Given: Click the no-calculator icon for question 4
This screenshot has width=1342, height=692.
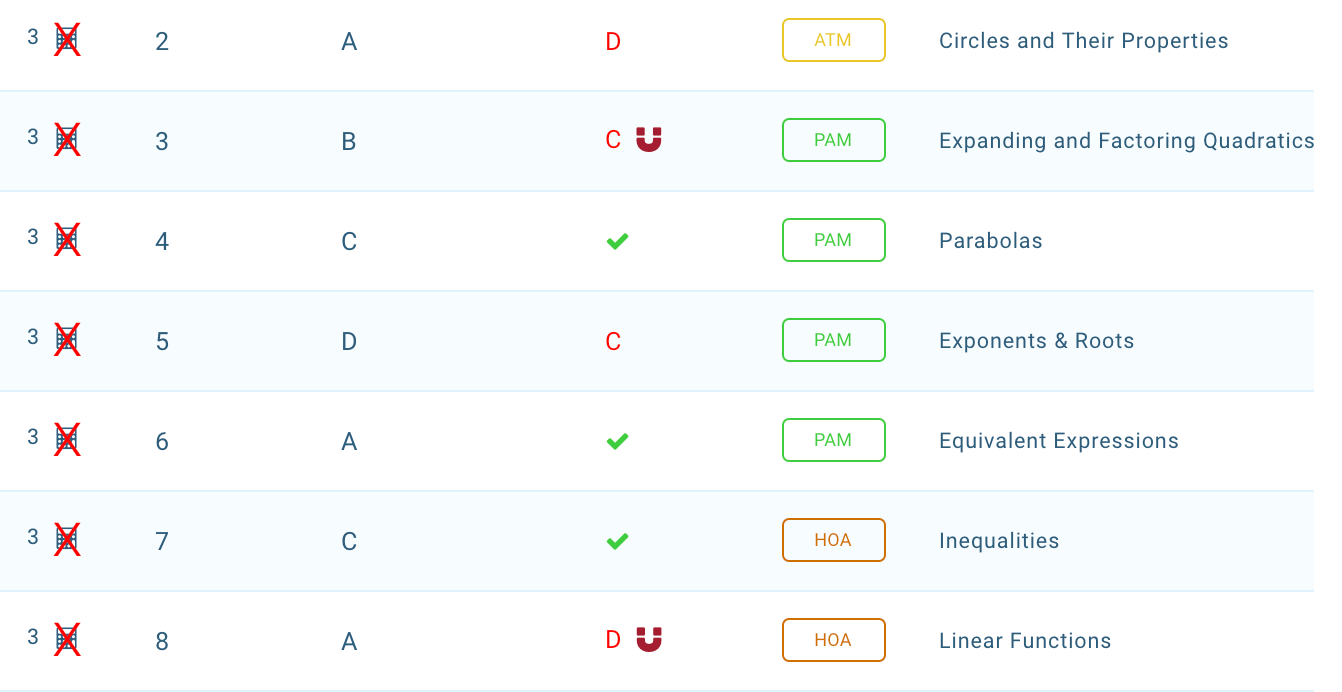Looking at the screenshot, I should (x=67, y=240).
